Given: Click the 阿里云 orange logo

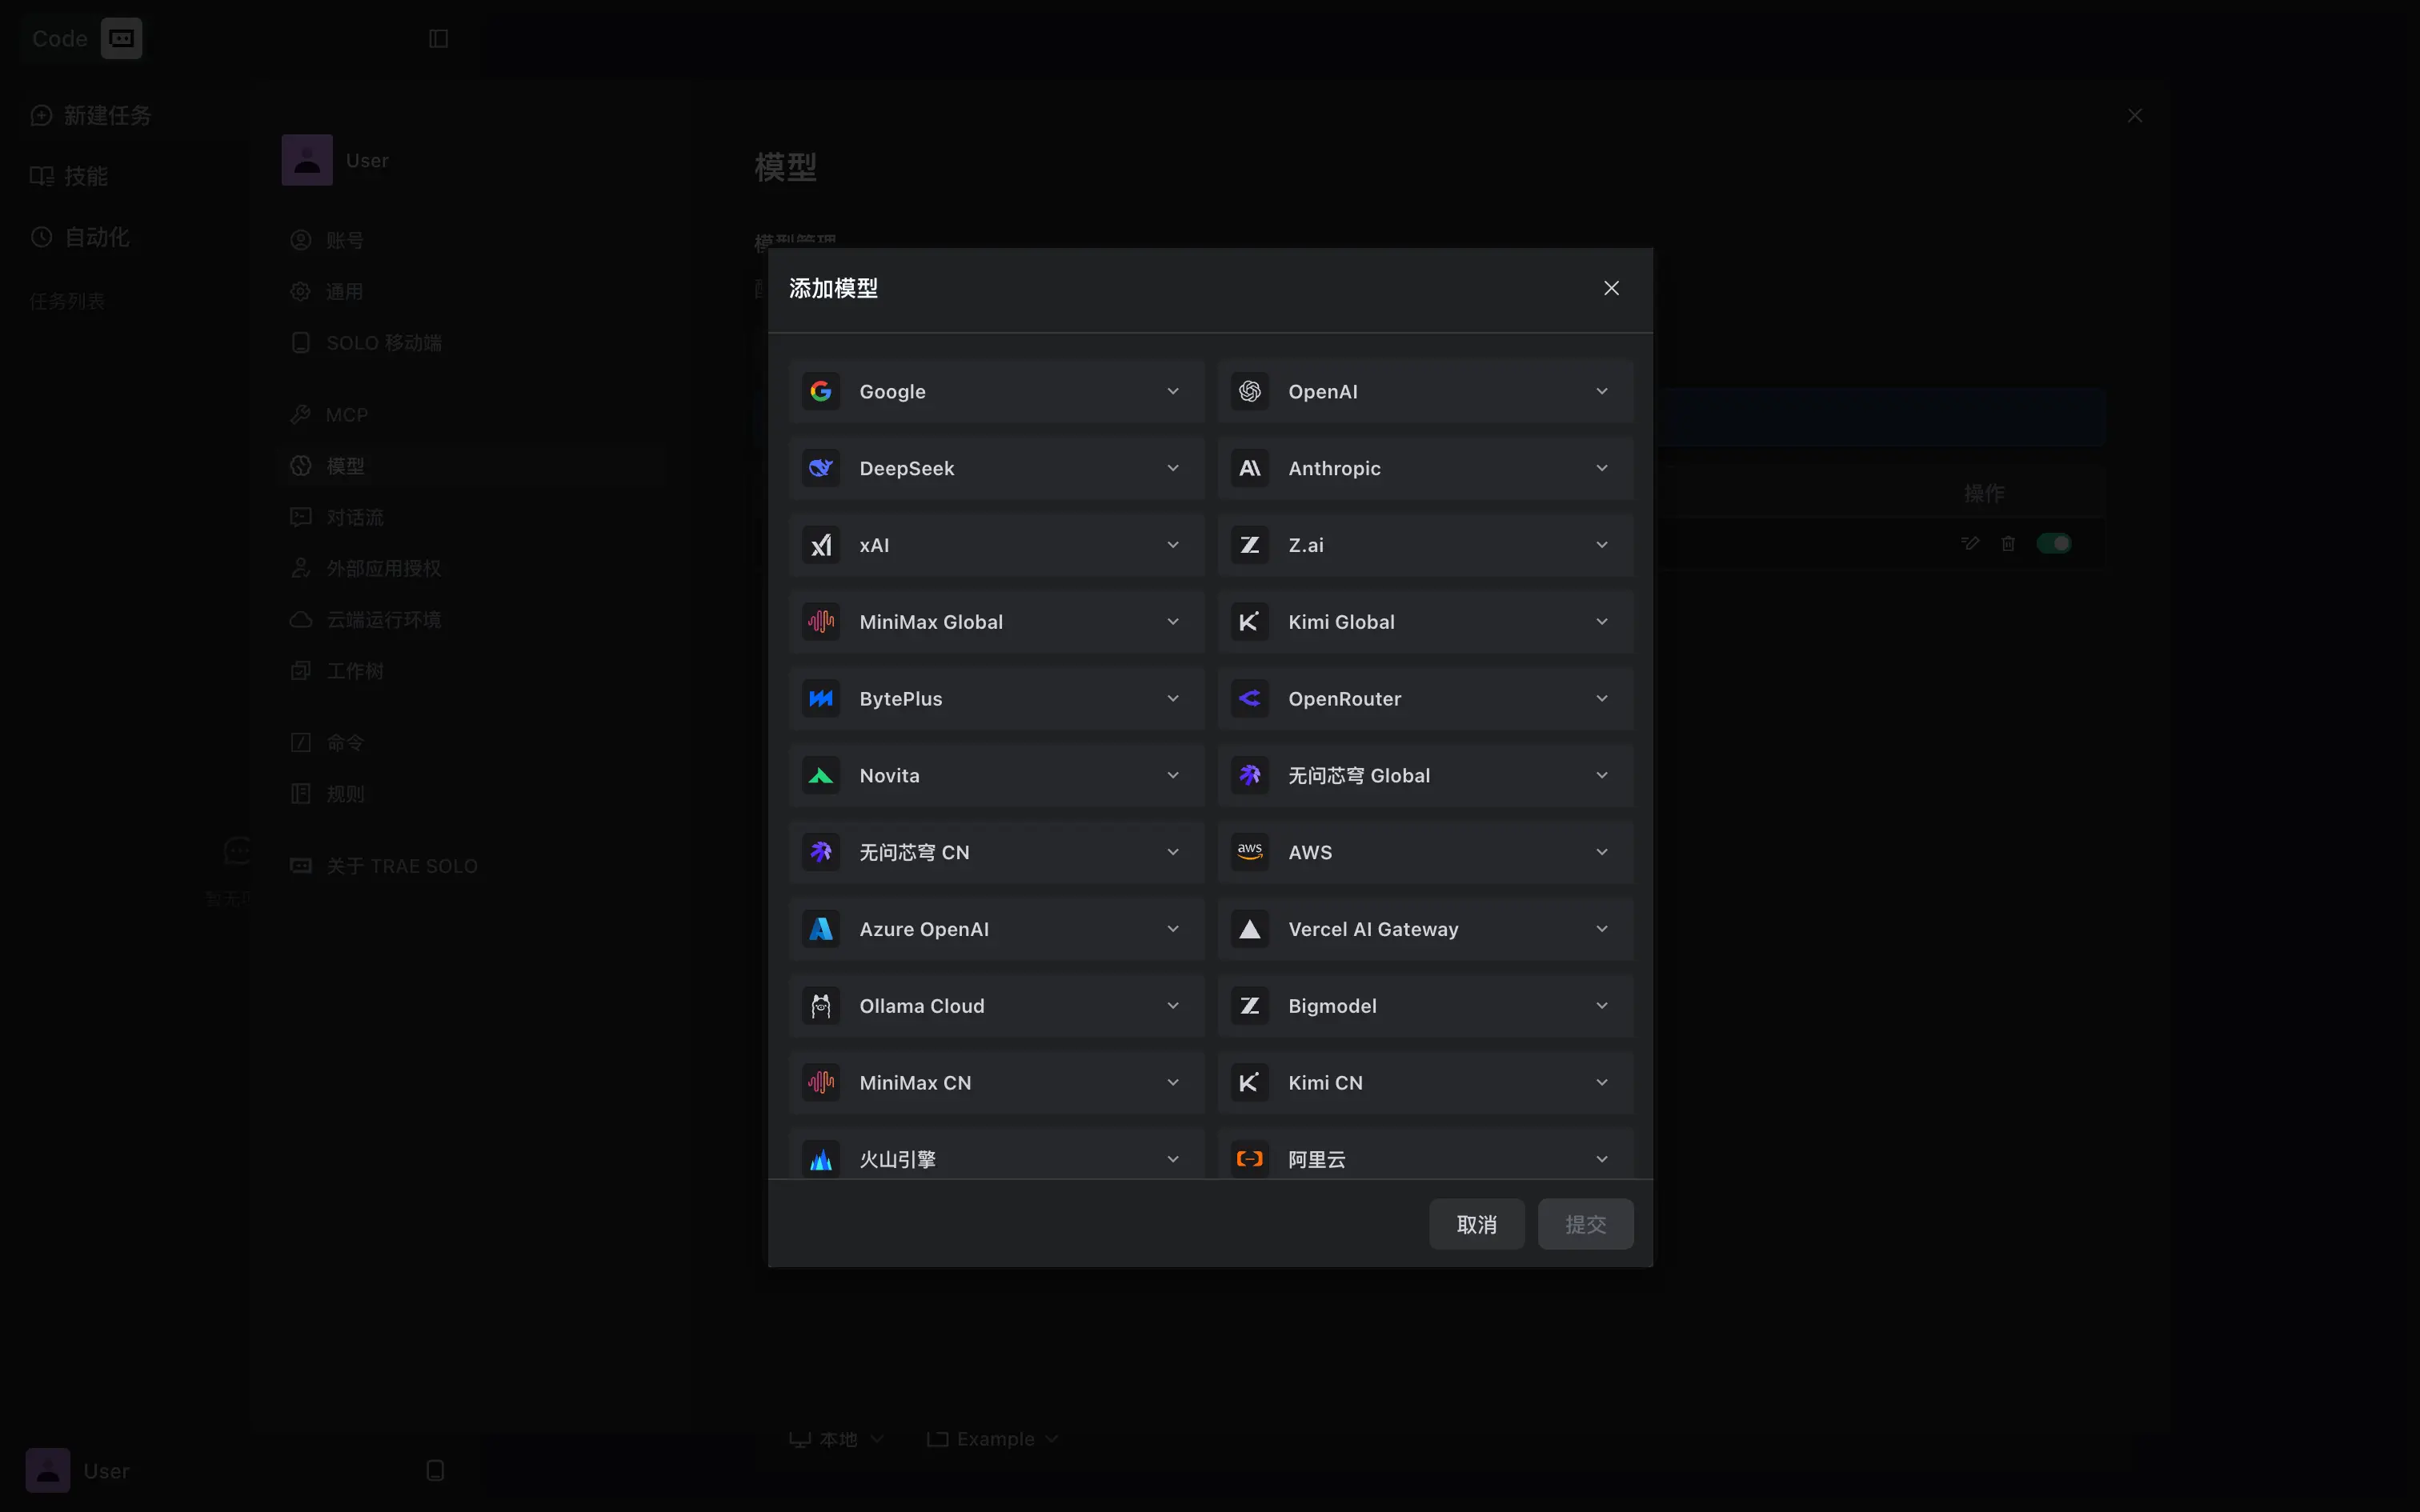Looking at the screenshot, I should tap(1250, 1159).
